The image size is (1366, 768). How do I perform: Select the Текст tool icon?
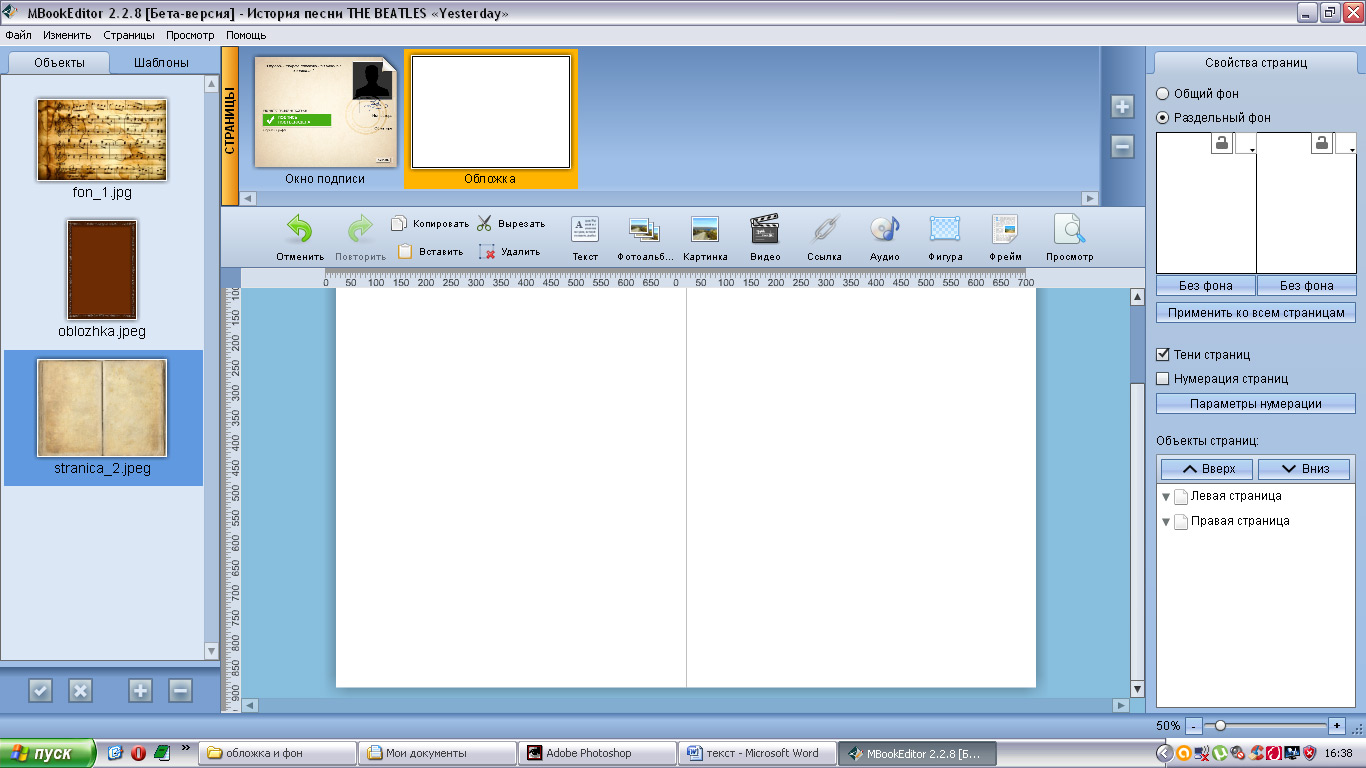pyautogui.click(x=585, y=229)
